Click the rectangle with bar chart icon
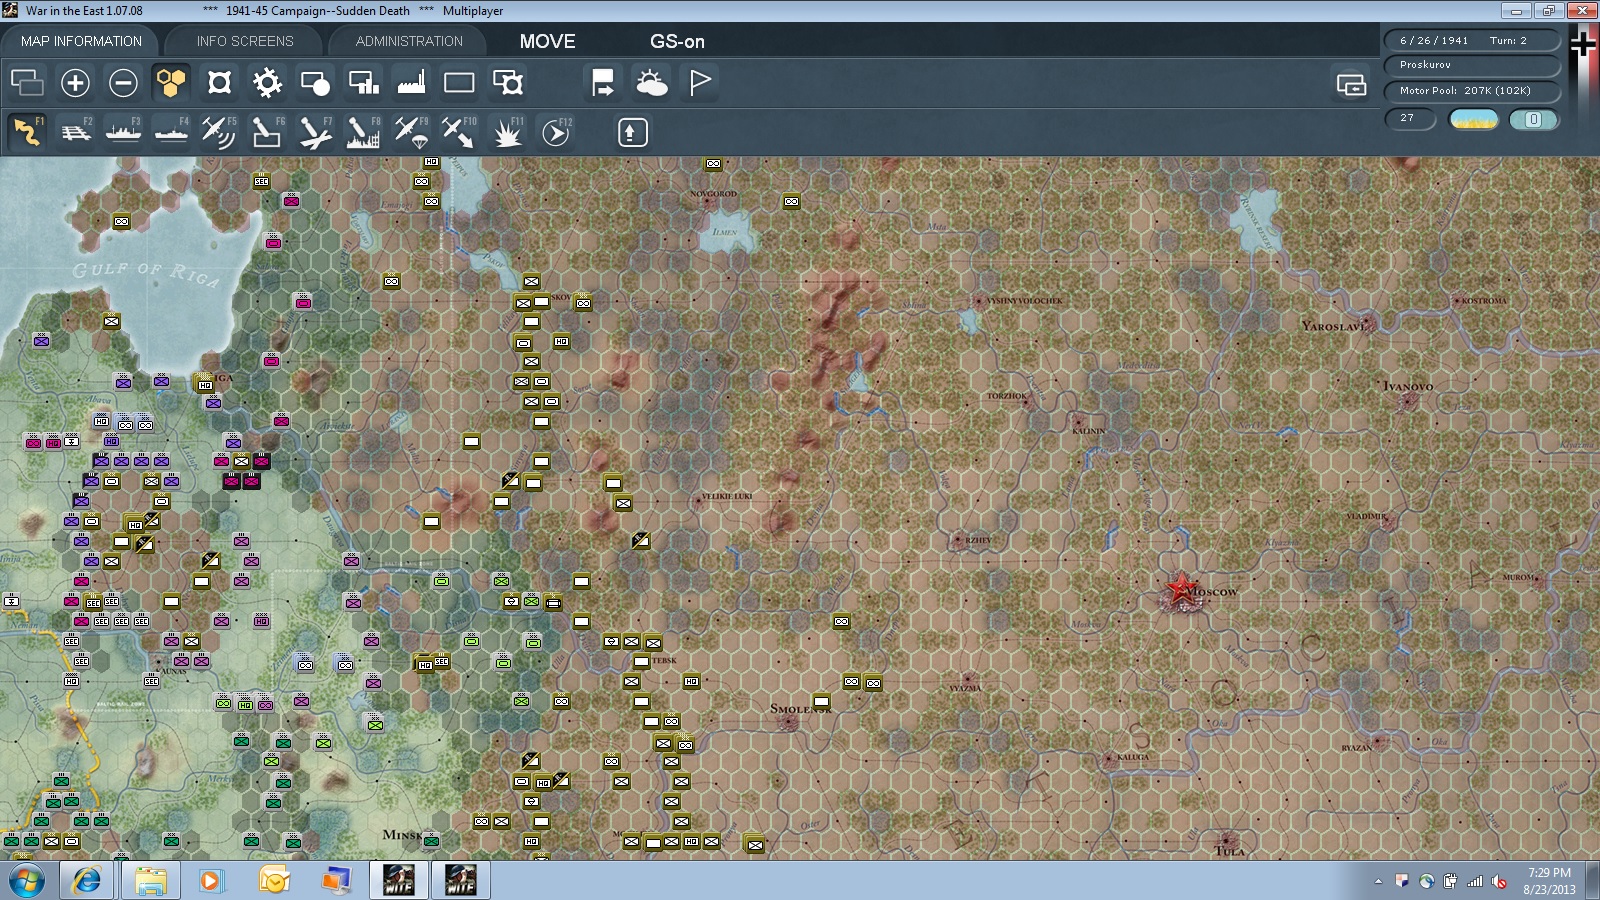The width and height of the screenshot is (1600, 900). [363, 82]
